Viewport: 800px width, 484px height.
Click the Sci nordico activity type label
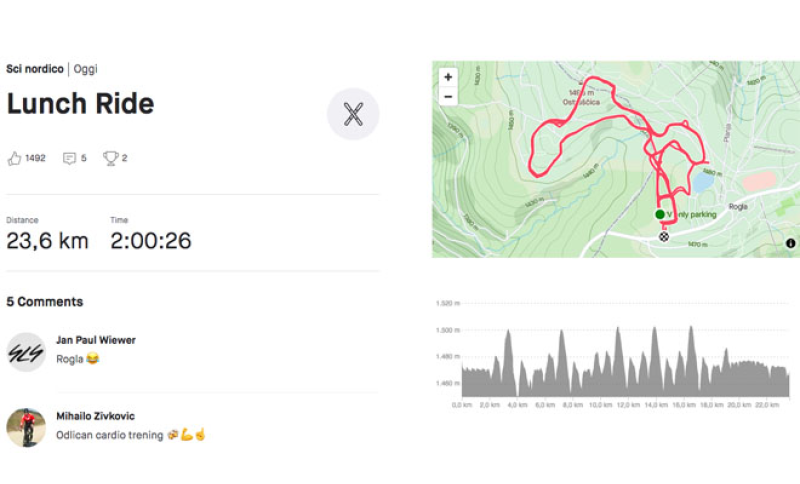click(35, 69)
